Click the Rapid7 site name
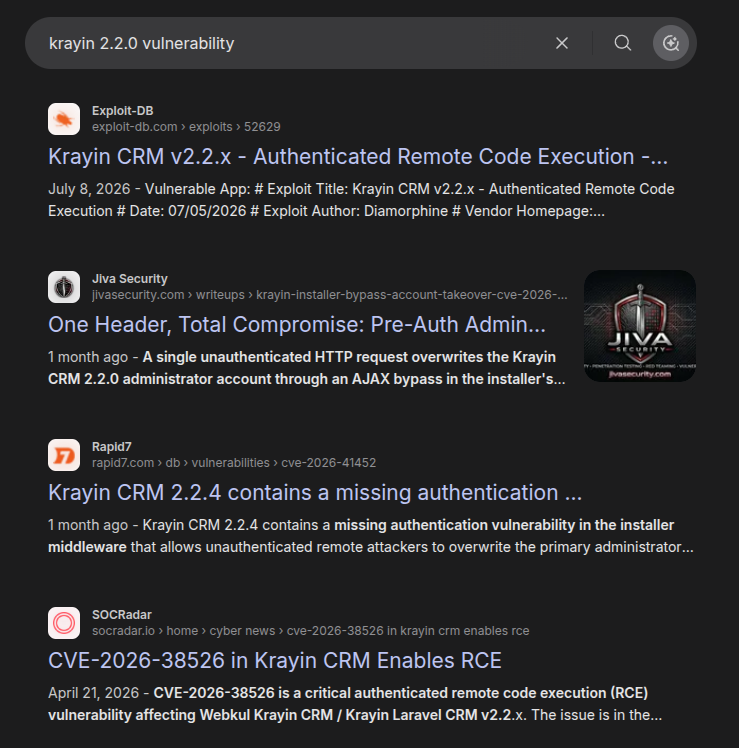Image resolution: width=739 pixels, height=748 pixels. pyautogui.click(x=112, y=447)
